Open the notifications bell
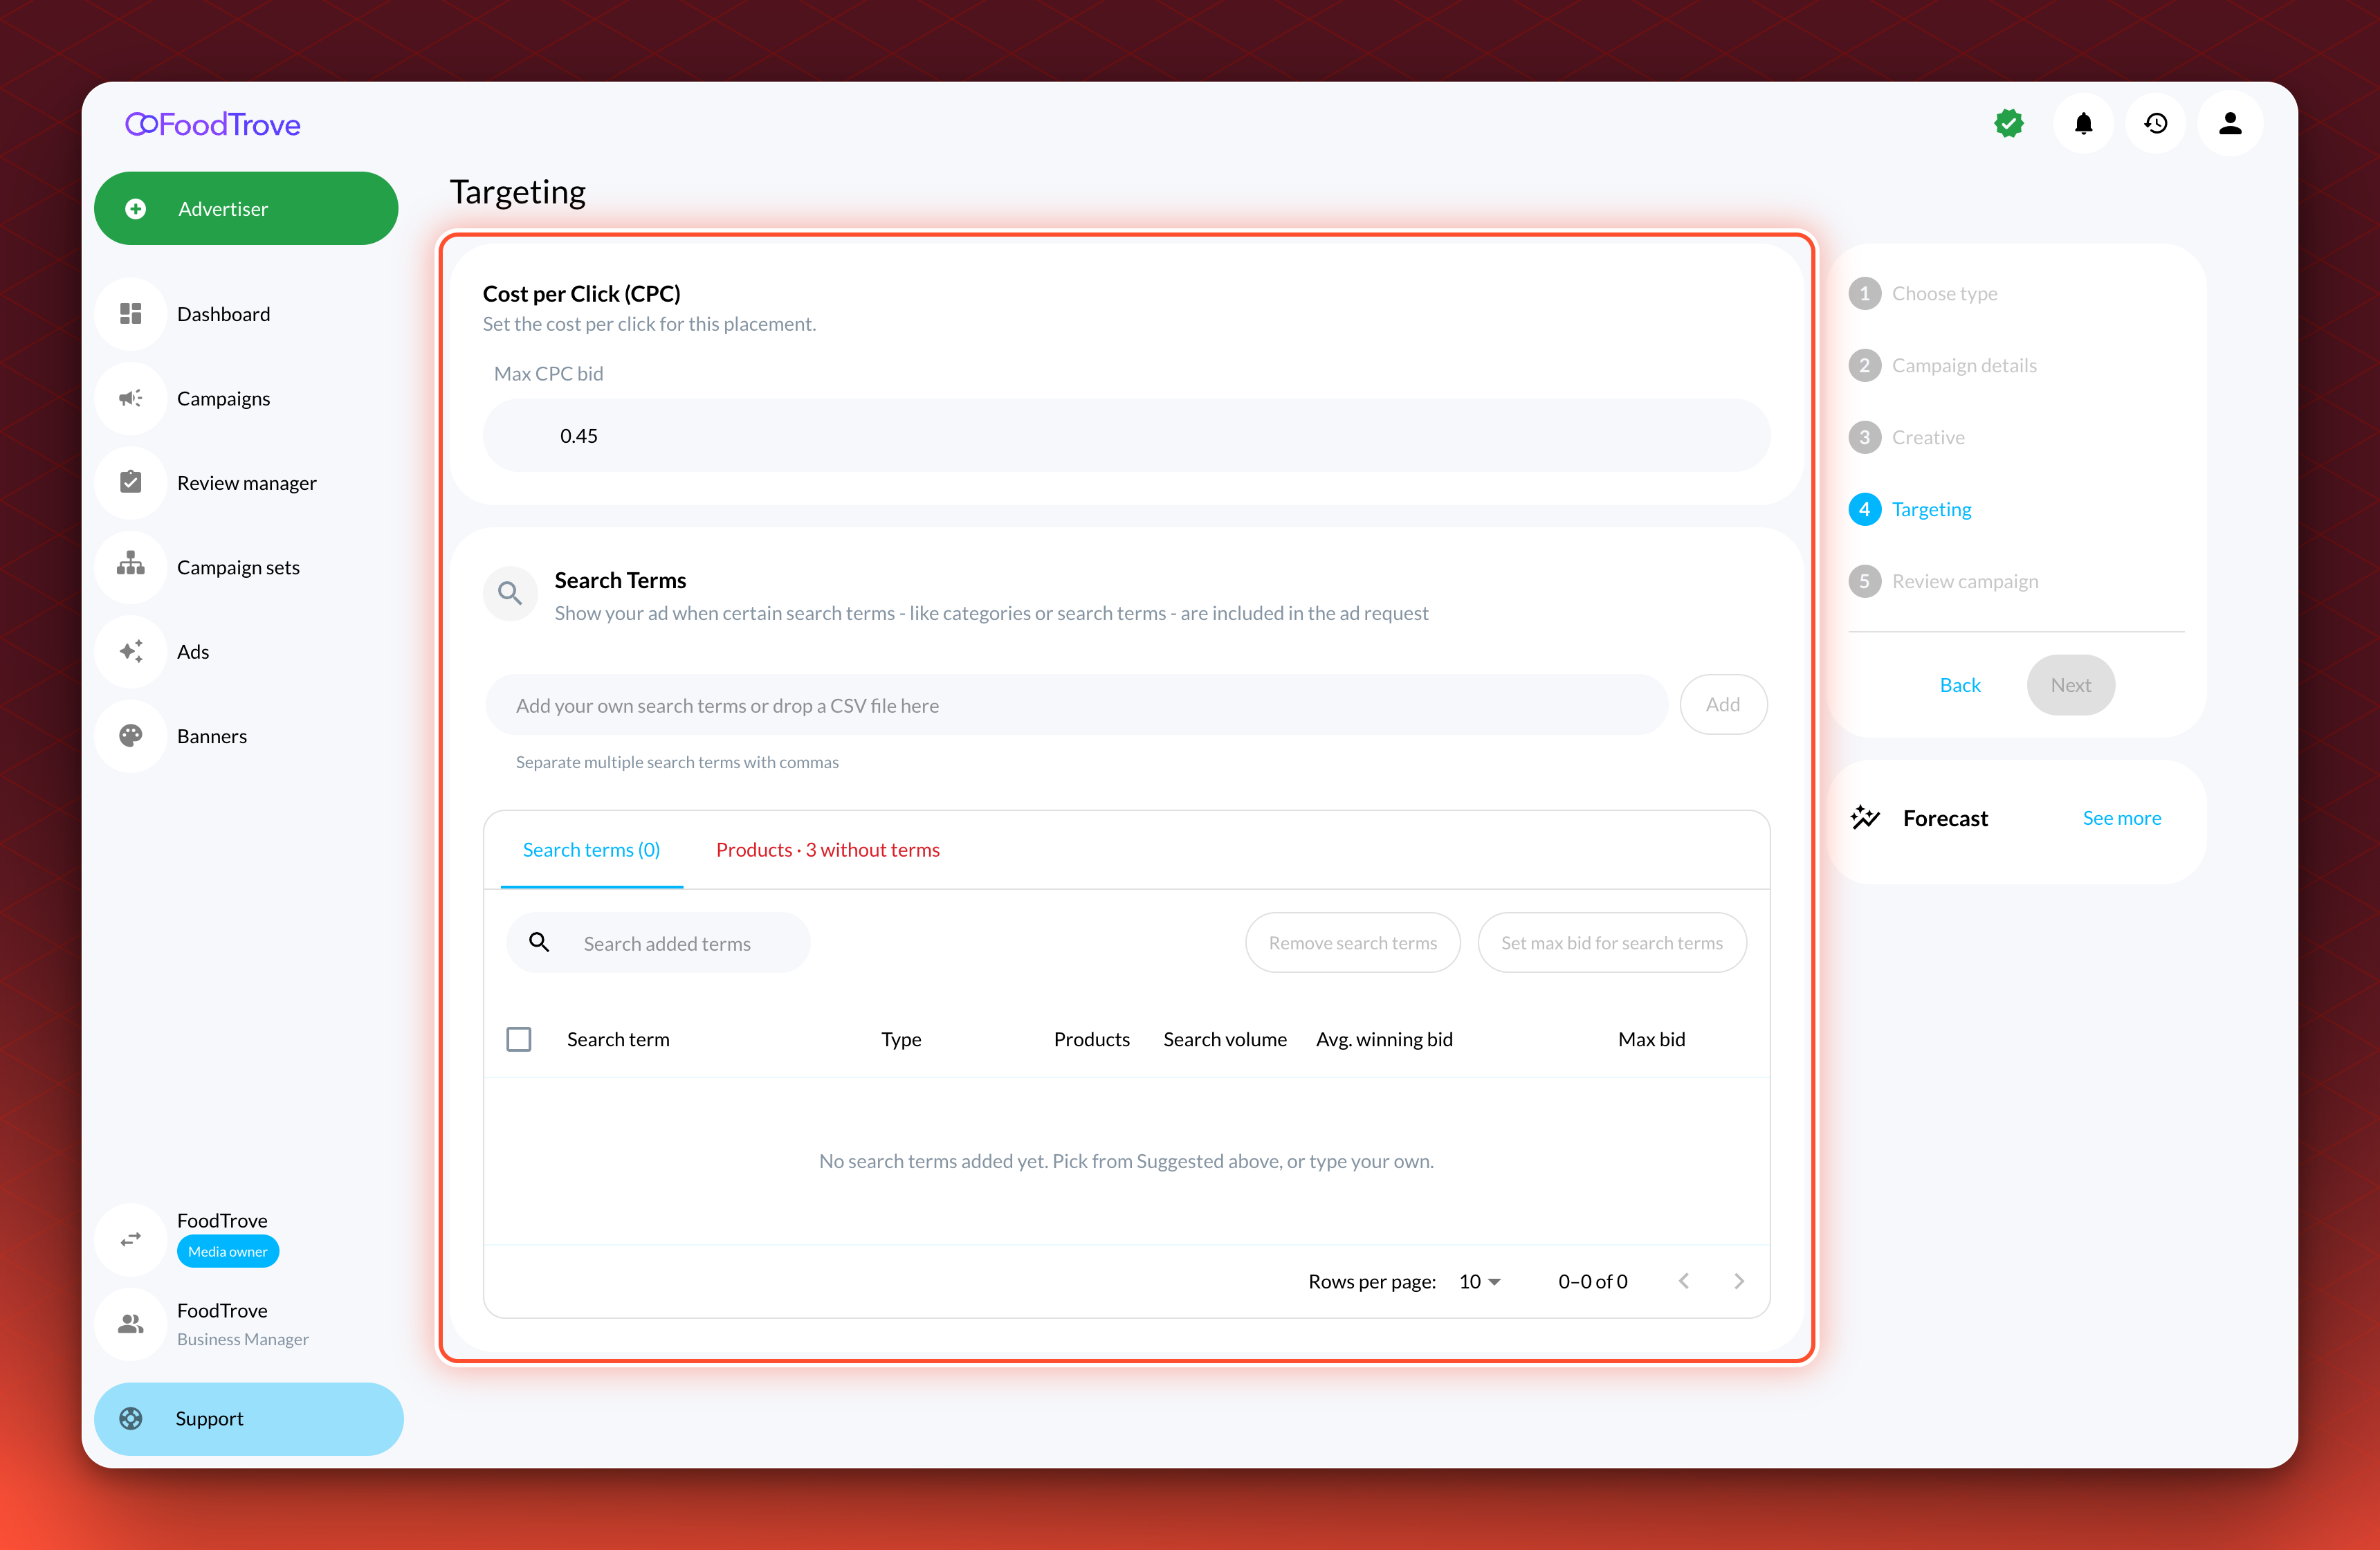This screenshot has width=2380, height=1550. (x=2083, y=124)
